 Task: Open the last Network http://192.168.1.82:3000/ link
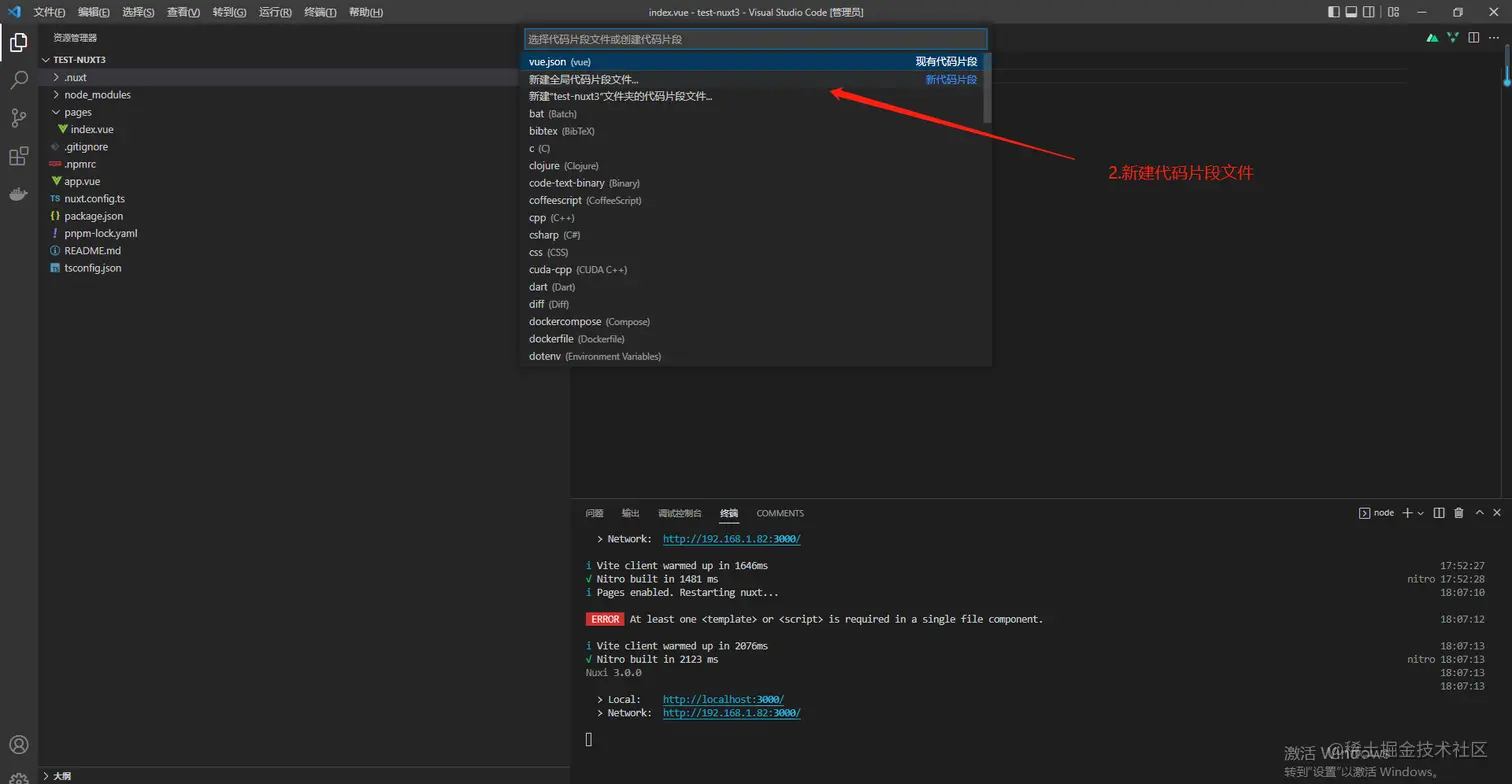(732, 713)
